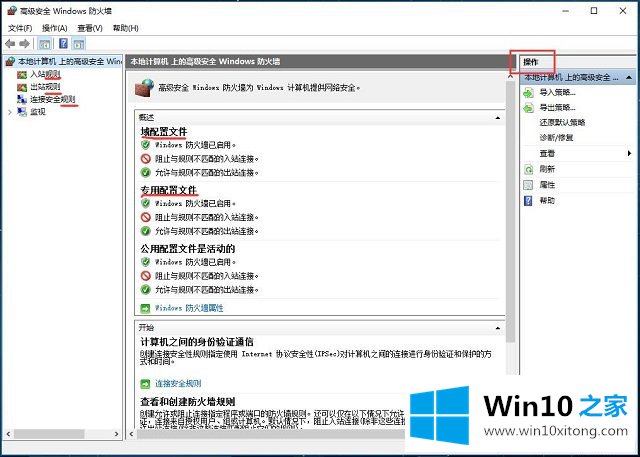Open the 查看 submenu arrow in actions
Image resolution: width=640 pixels, height=457 pixels.
[x=629, y=153]
